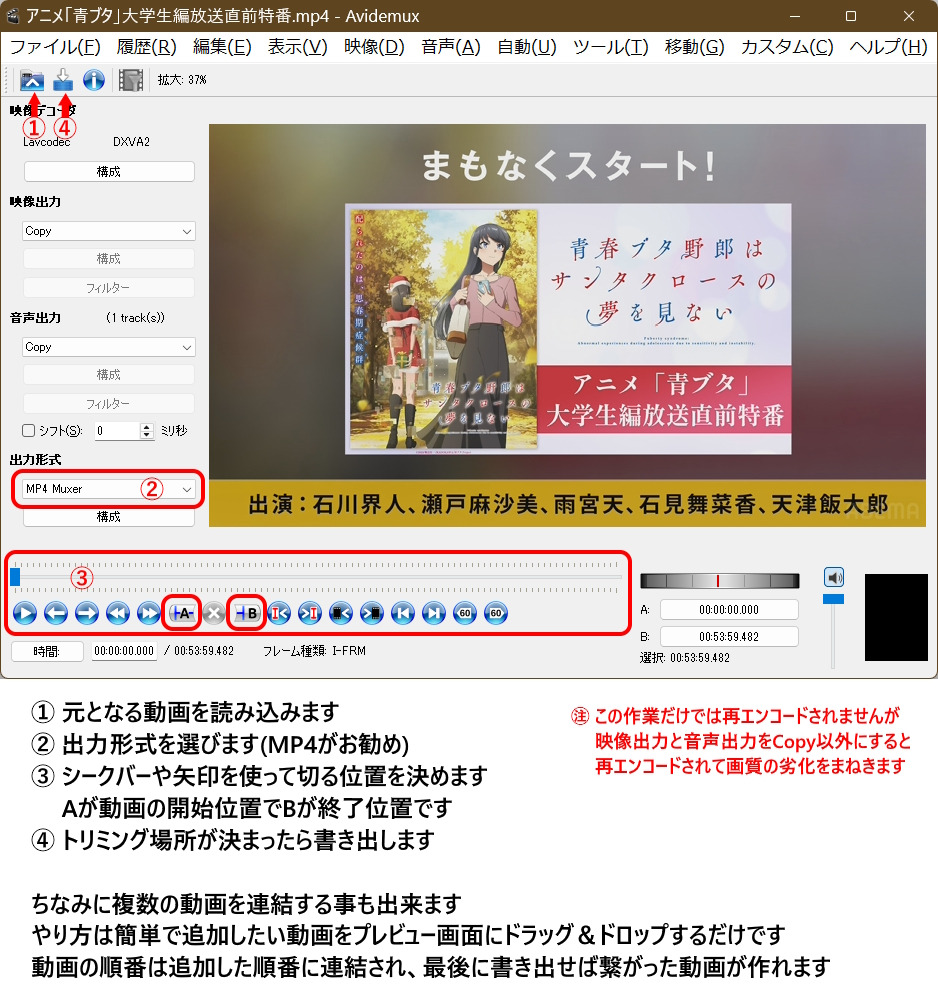
Task: Click the 時間 button
Action: [x=47, y=651]
